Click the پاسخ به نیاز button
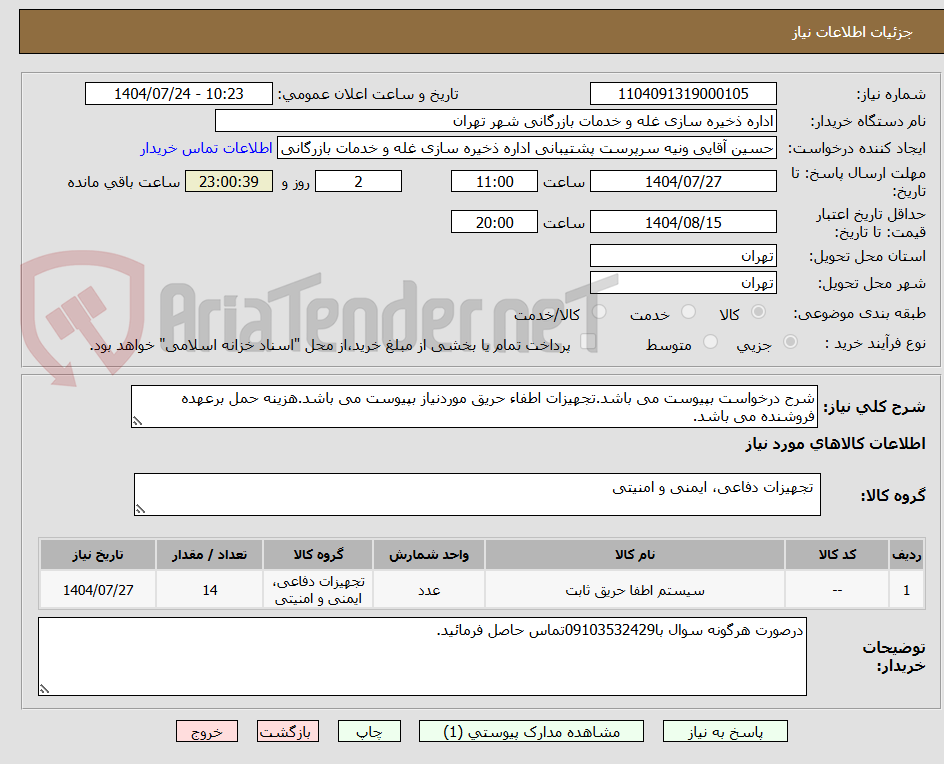Viewport: 944px width, 764px height. pos(725,731)
